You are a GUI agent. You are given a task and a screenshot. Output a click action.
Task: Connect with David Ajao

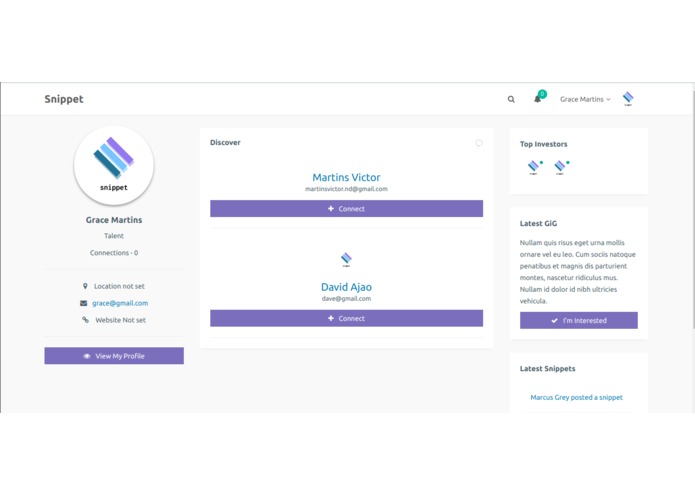click(x=346, y=318)
